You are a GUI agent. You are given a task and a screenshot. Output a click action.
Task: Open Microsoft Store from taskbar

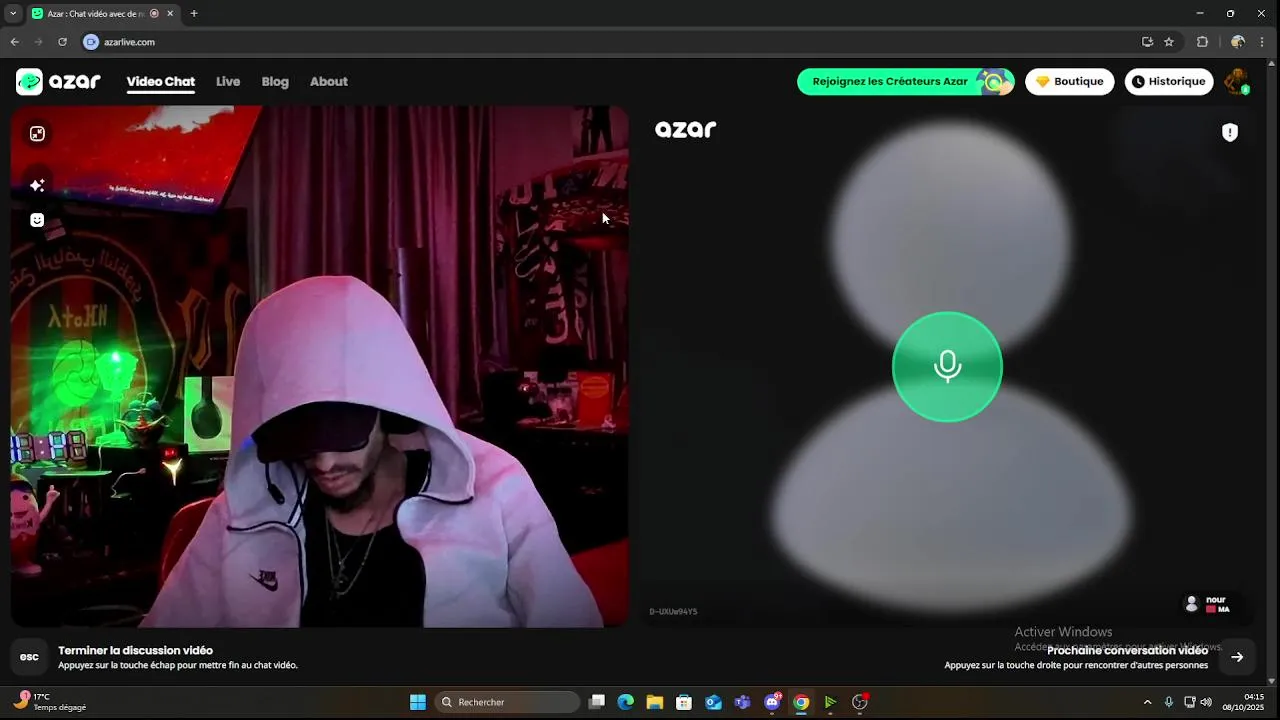coord(684,702)
